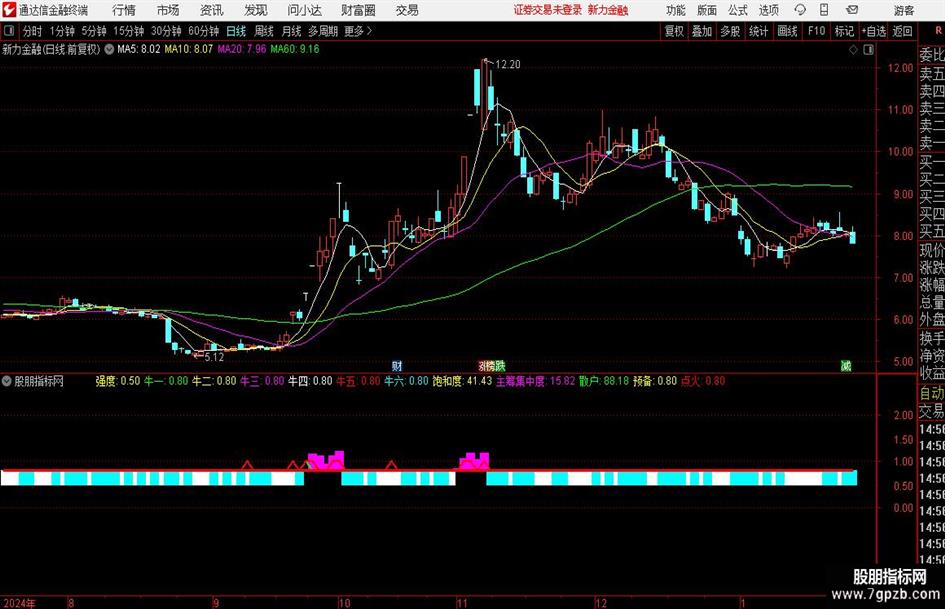Click the 点火: 0.80 indicator value

pos(703,381)
